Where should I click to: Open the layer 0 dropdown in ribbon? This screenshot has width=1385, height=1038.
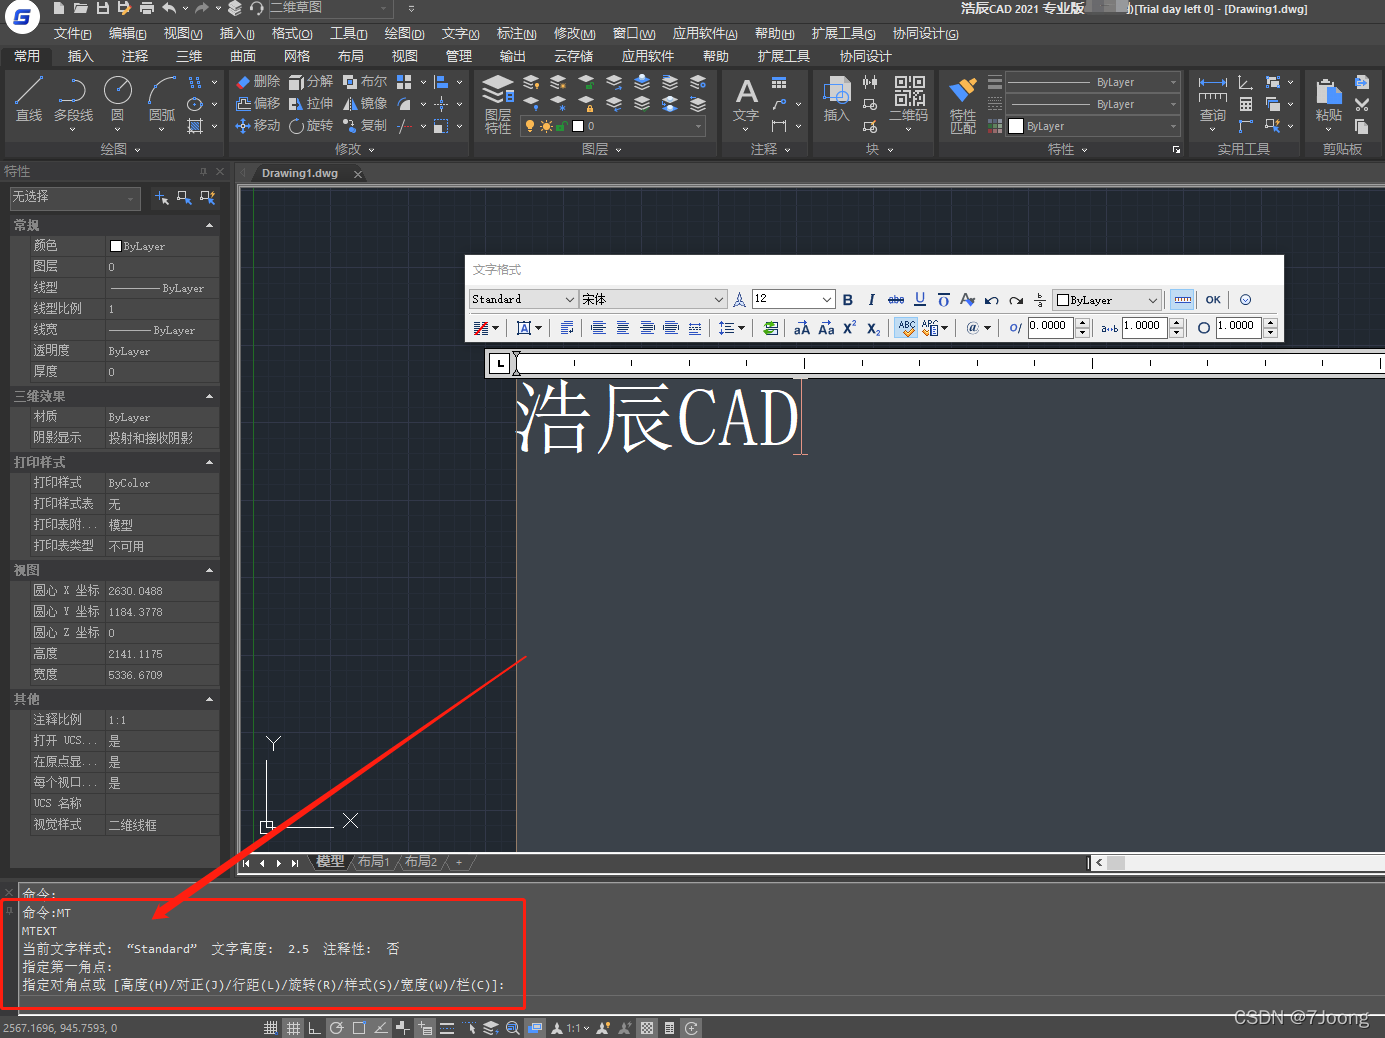[698, 126]
